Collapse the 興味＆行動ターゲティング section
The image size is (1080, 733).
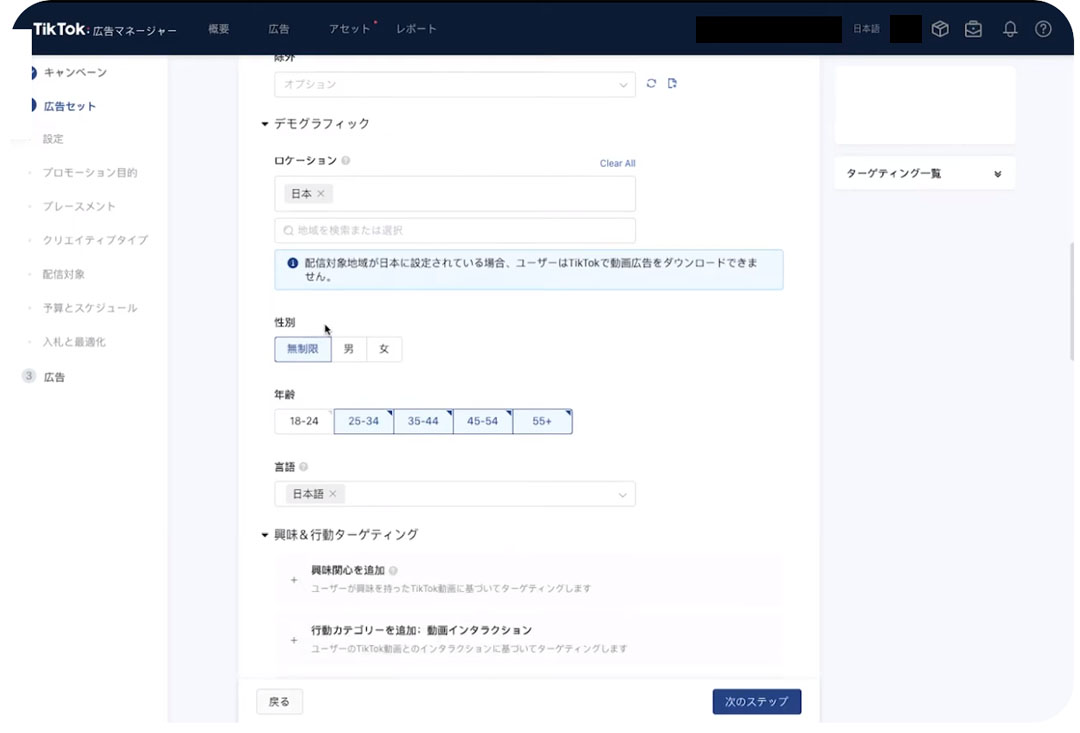click(x=263, y=534)
